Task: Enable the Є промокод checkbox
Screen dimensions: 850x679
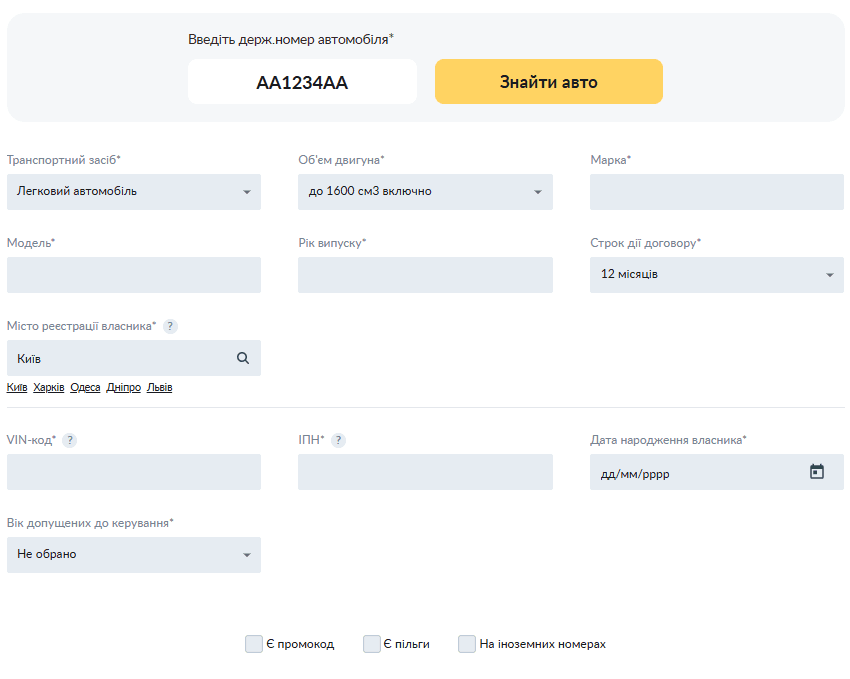Action: click(254, 644)
